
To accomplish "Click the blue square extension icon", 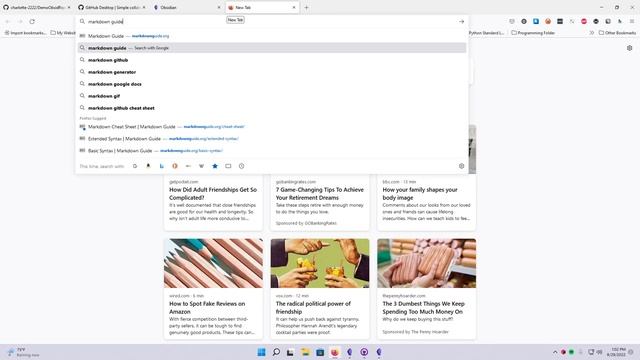I will click(x=536, y=21).
